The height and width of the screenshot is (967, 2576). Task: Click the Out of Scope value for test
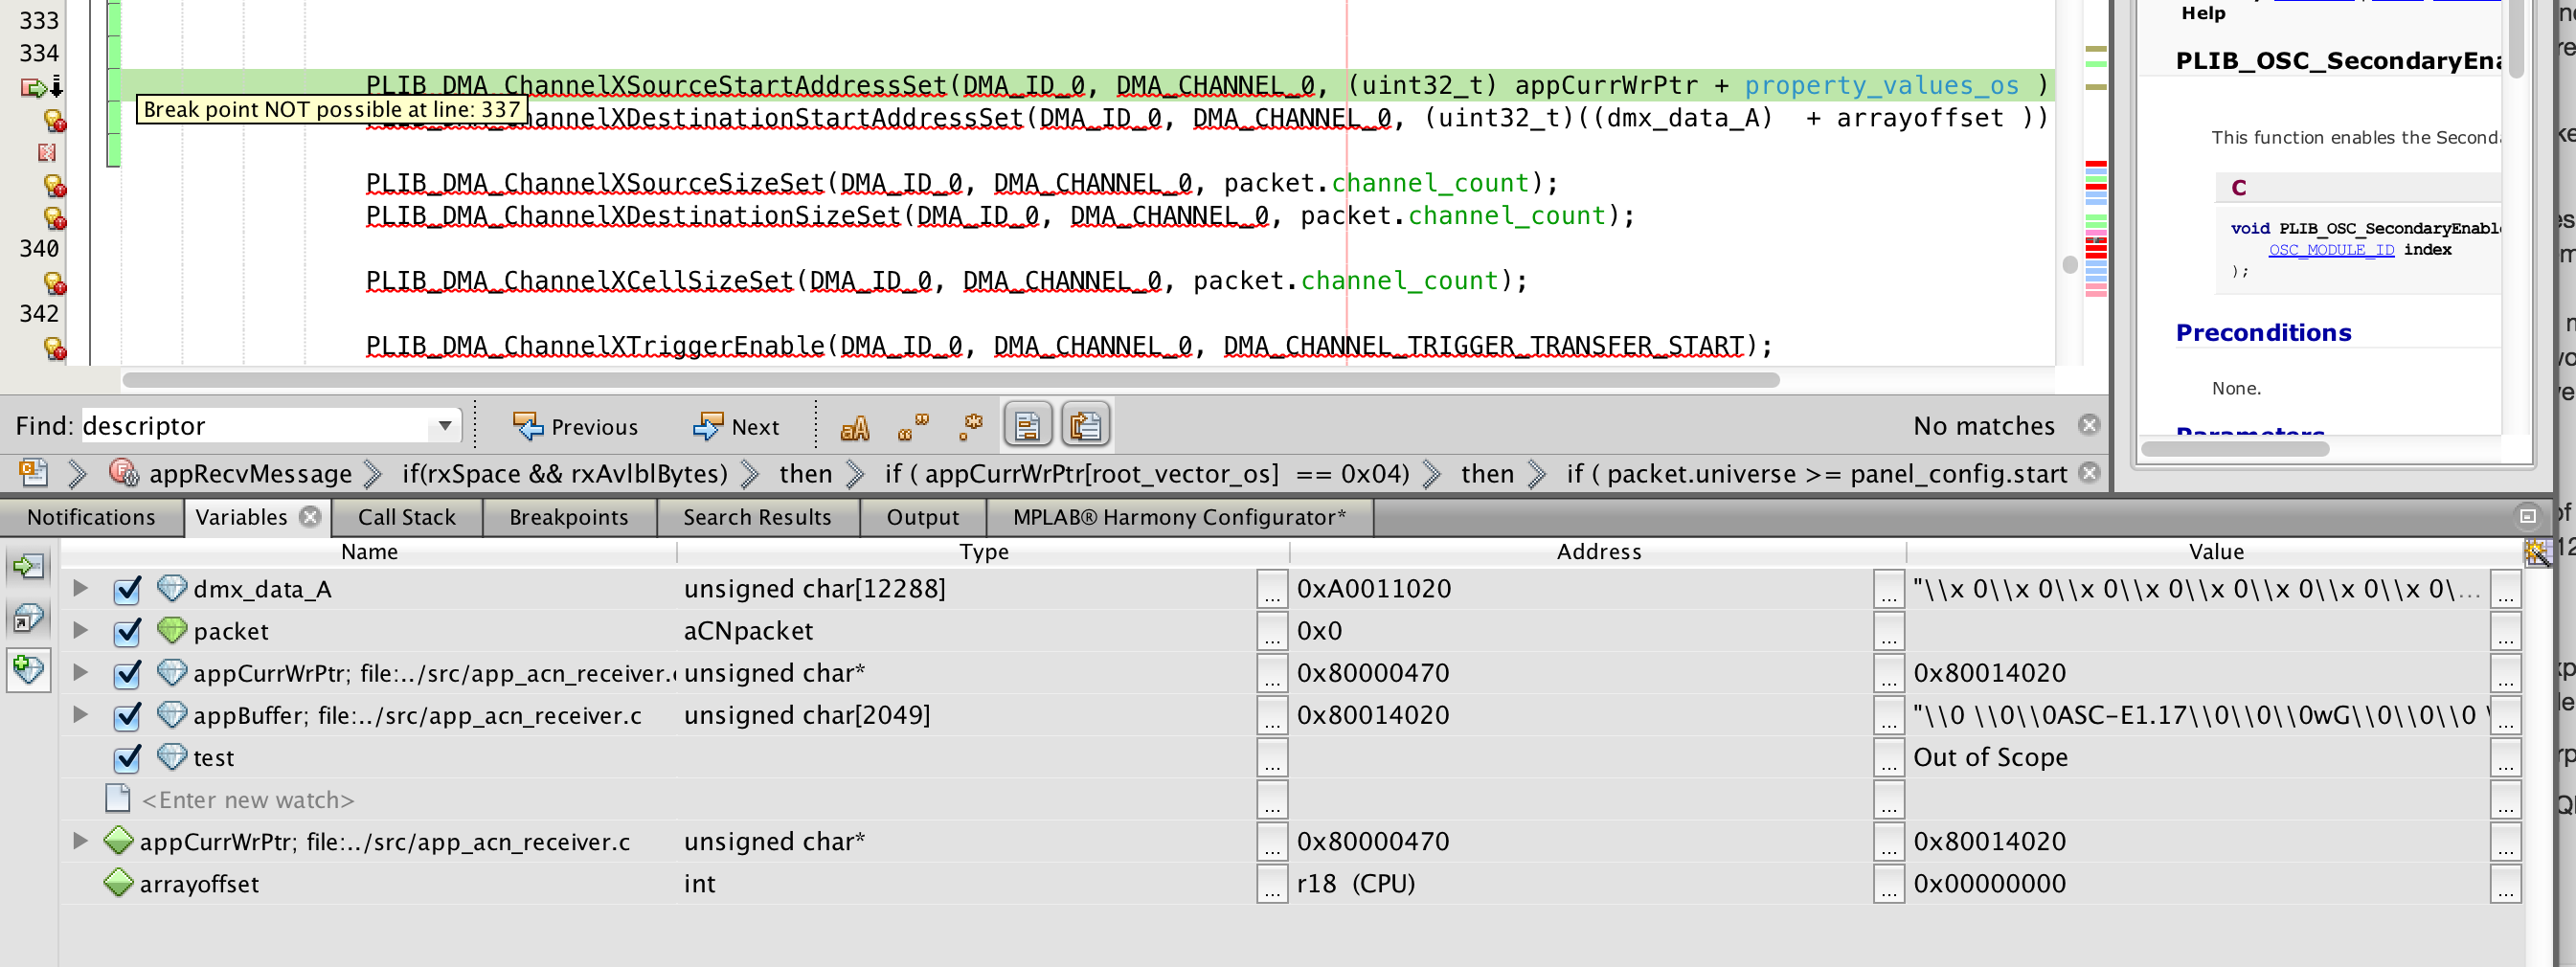click(x=1990, y=758)
